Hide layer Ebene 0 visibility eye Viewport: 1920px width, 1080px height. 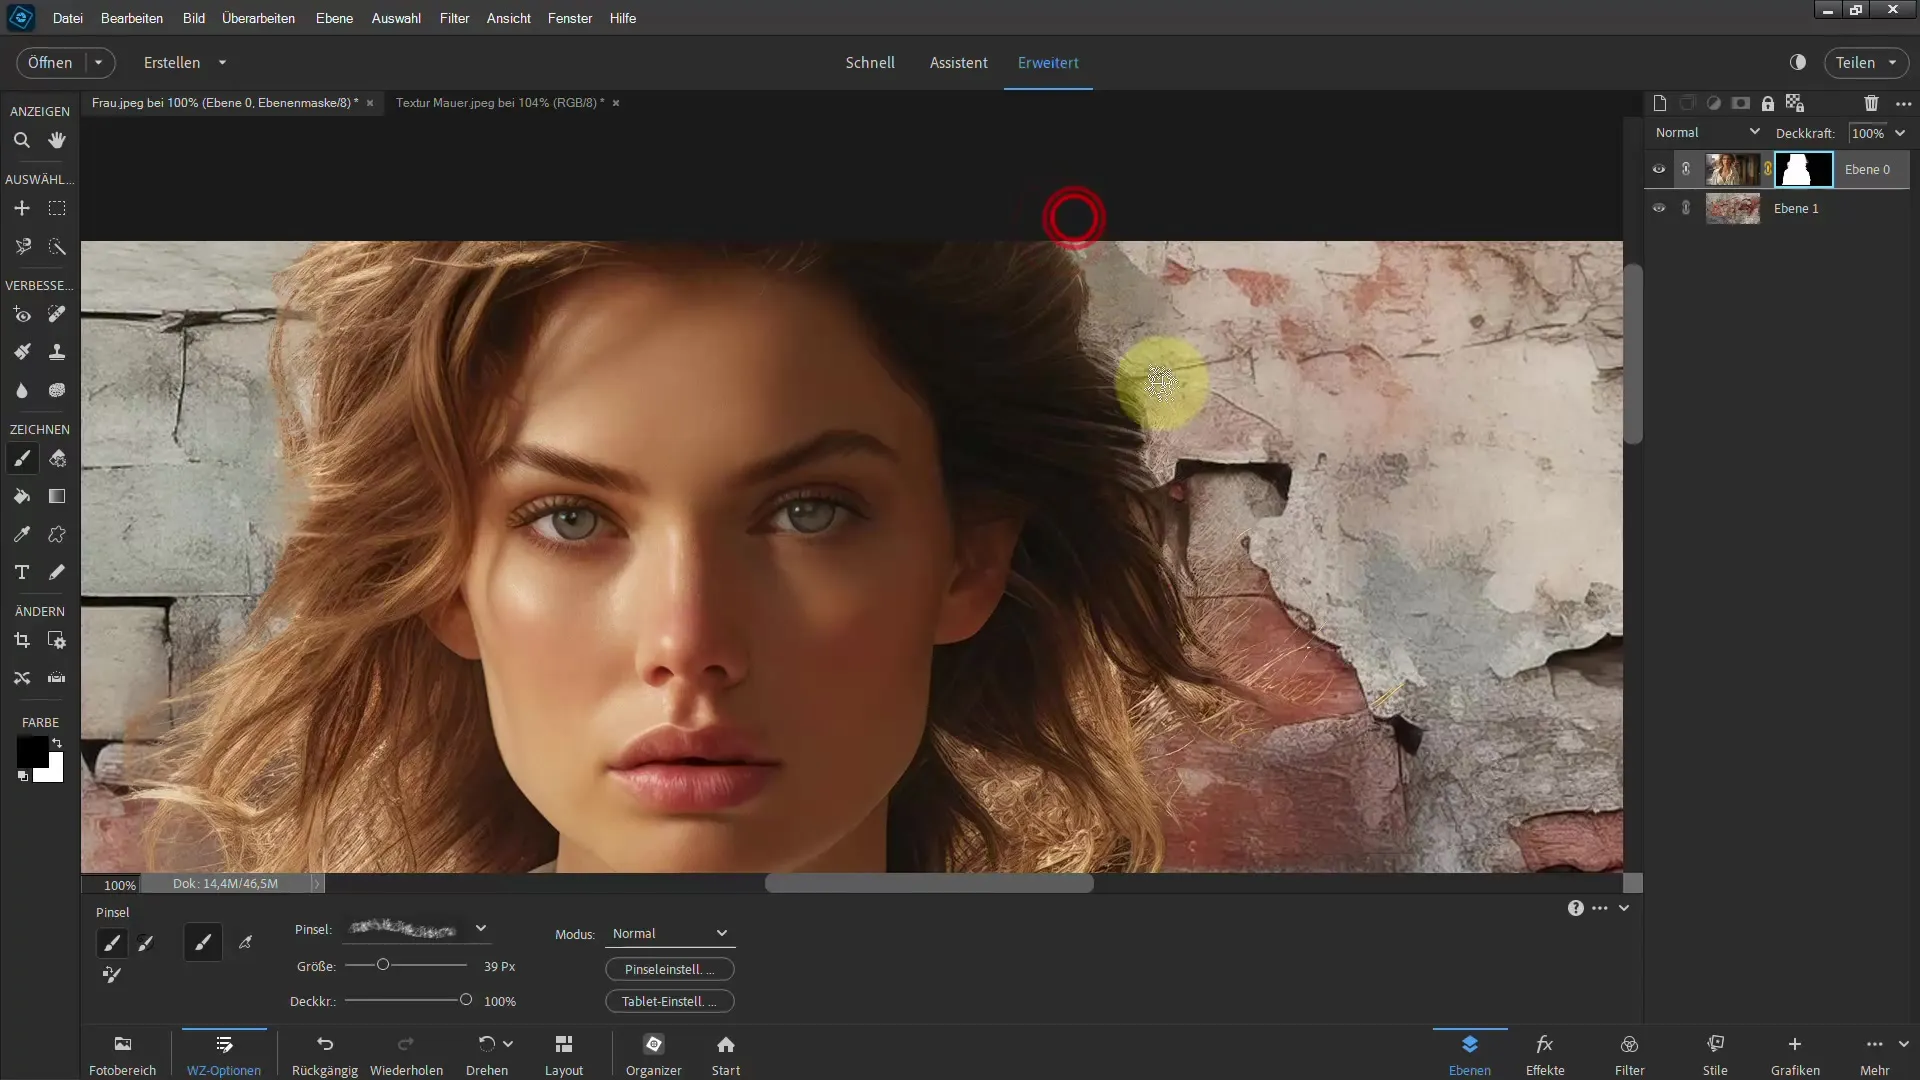point(1659,169)
